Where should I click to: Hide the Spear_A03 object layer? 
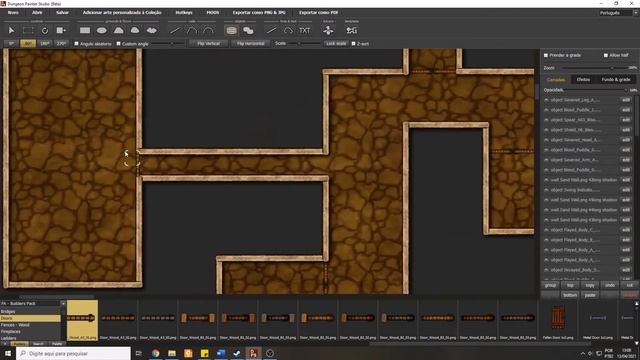point(546,120)
